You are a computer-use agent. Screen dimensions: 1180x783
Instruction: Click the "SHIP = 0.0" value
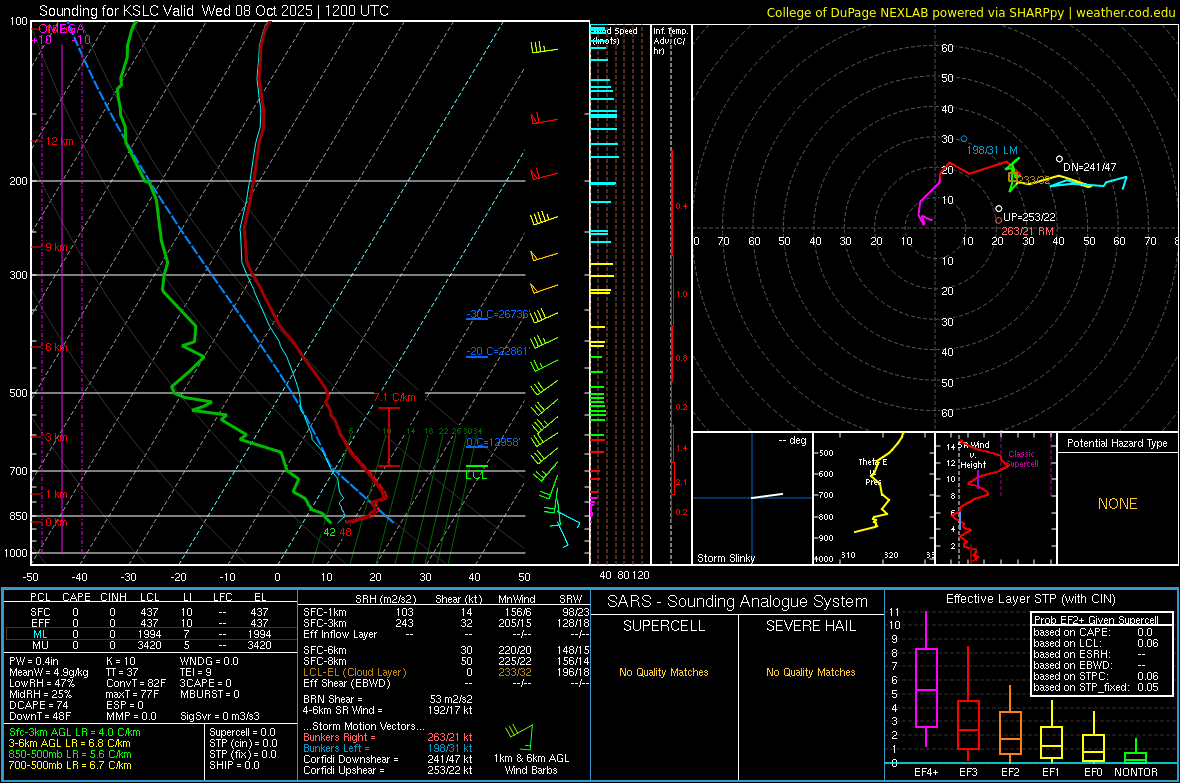(234, 765)
